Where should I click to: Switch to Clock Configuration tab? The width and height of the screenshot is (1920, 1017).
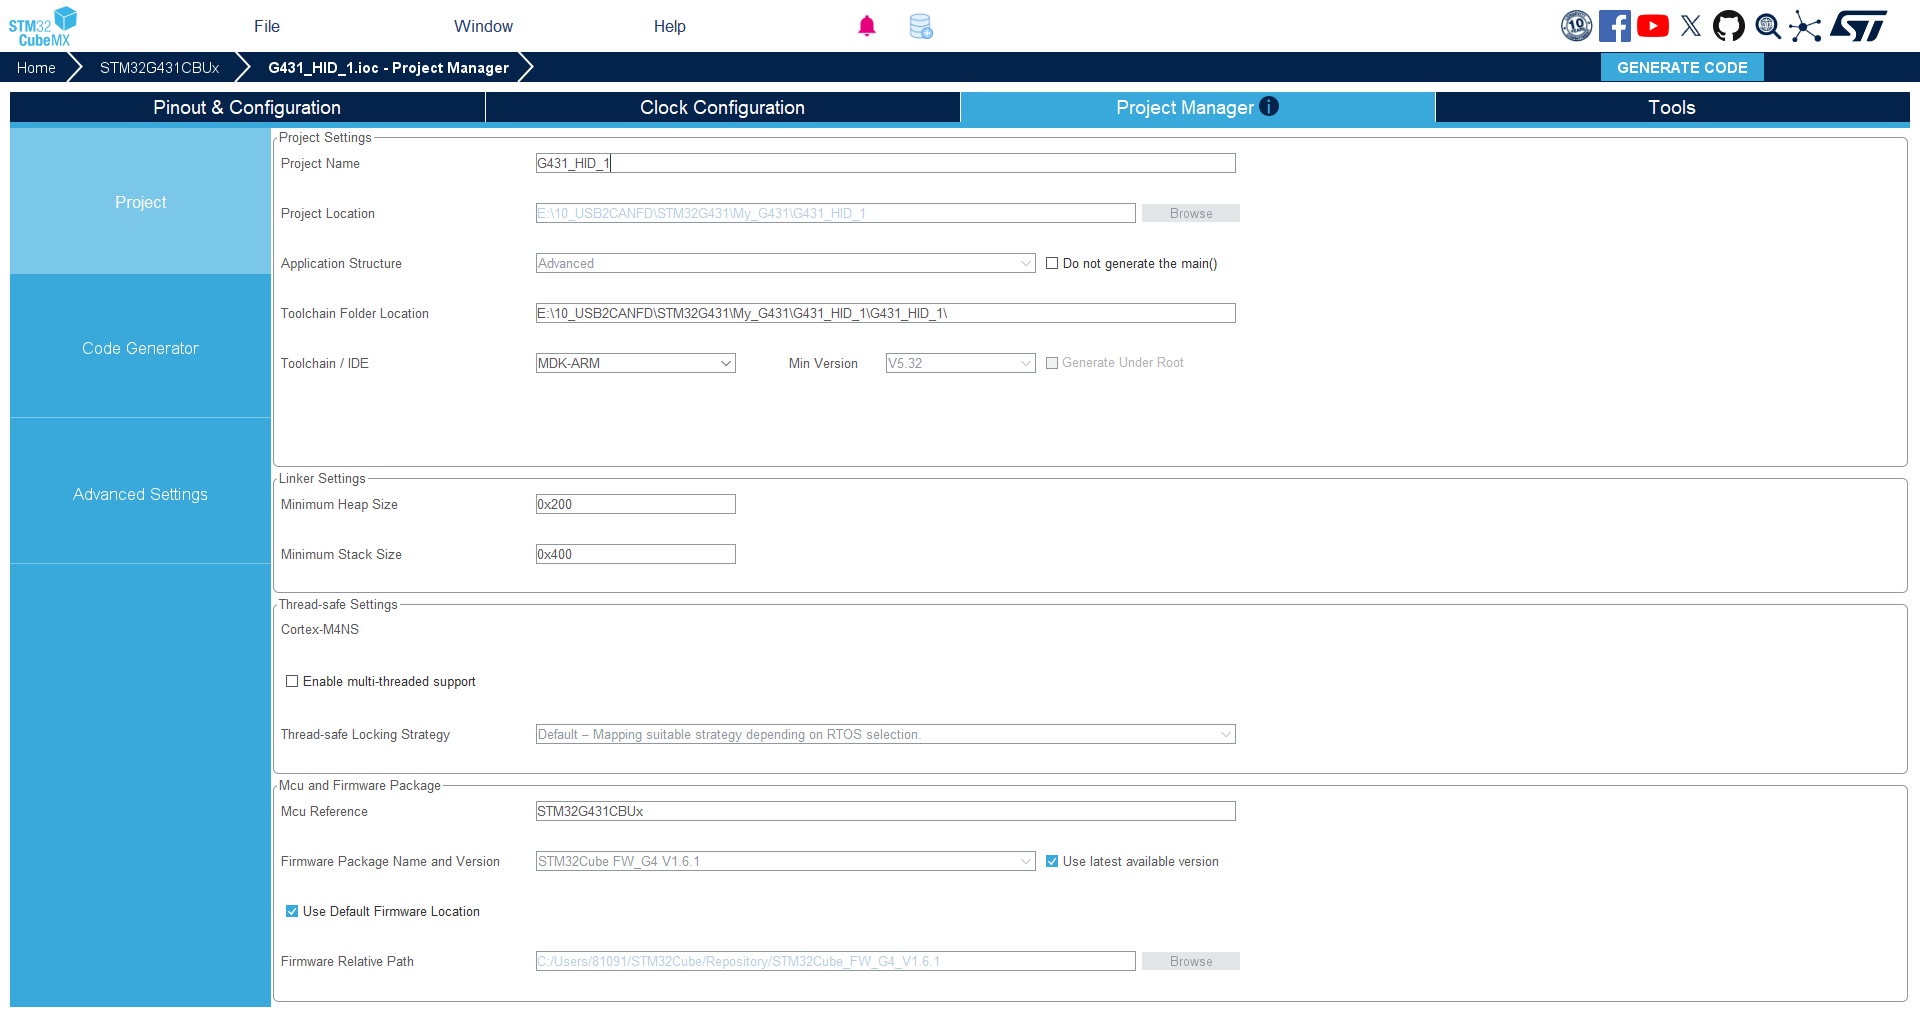(x=722, y=107)
